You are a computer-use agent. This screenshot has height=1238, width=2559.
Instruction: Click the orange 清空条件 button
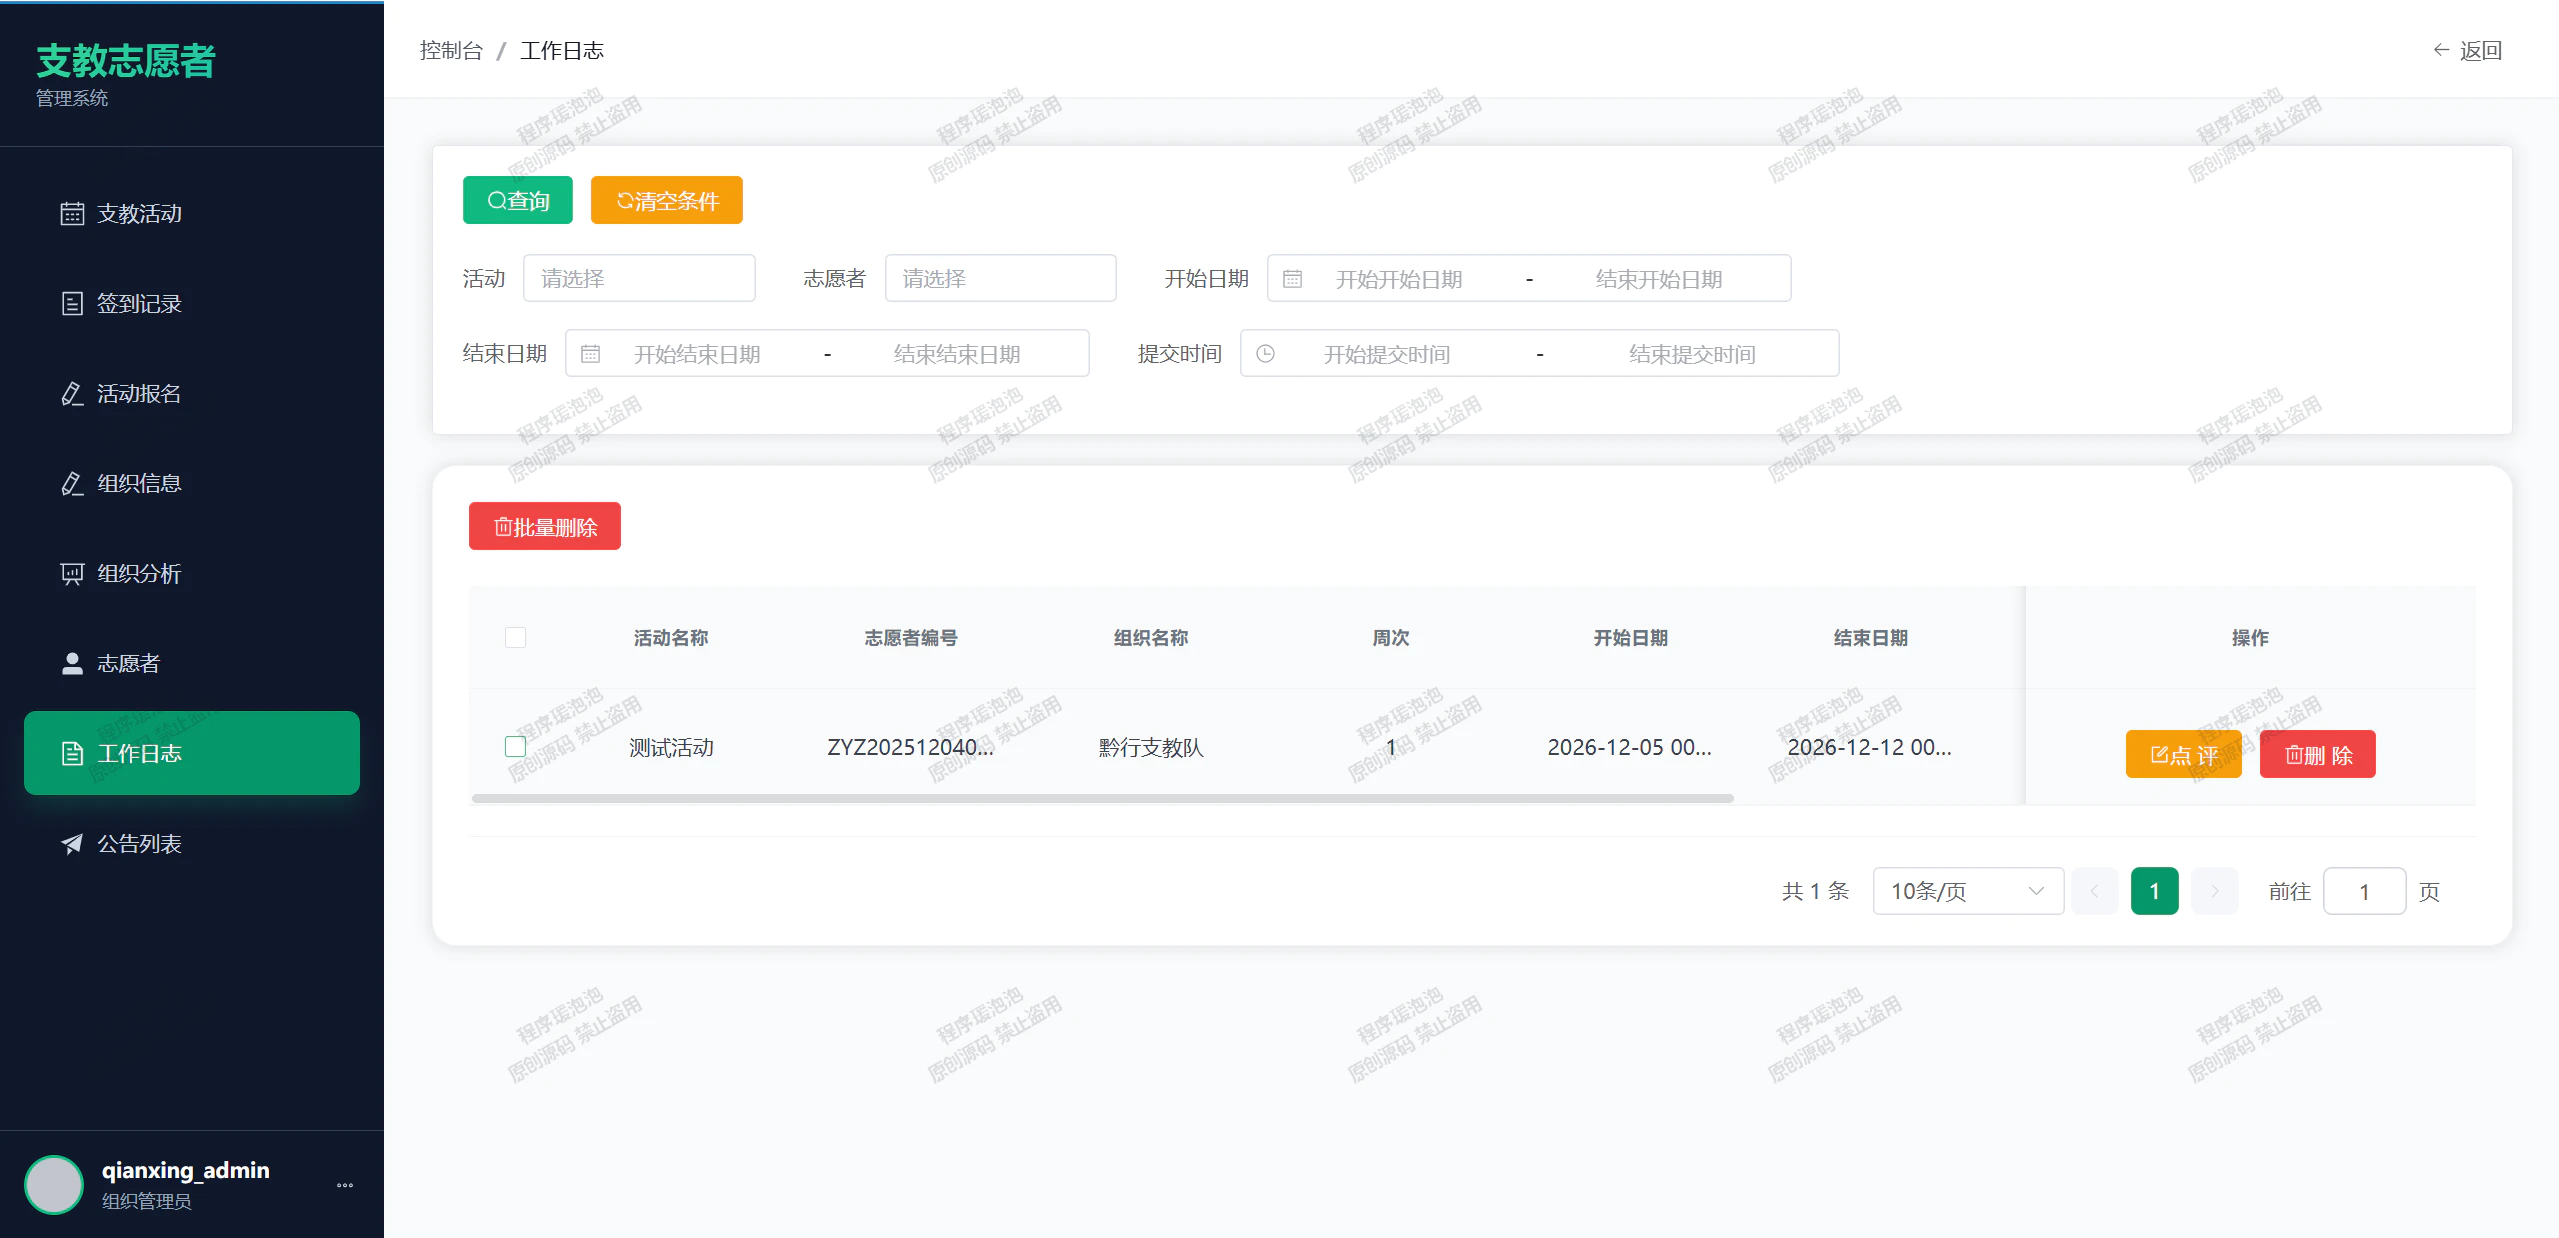[667, 200]
